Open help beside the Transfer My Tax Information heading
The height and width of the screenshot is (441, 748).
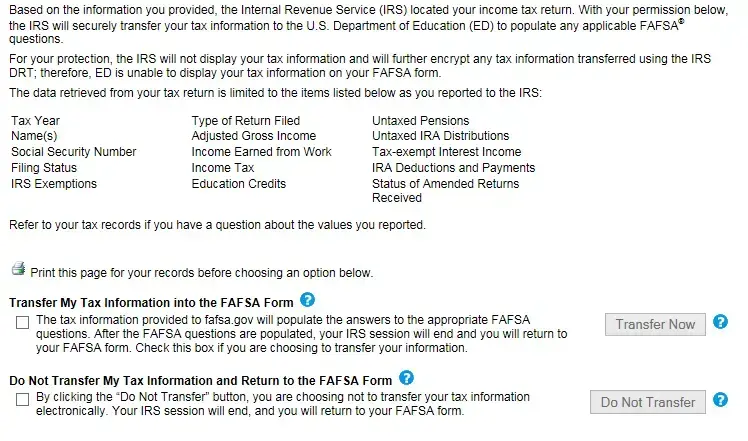coord(308,299)
